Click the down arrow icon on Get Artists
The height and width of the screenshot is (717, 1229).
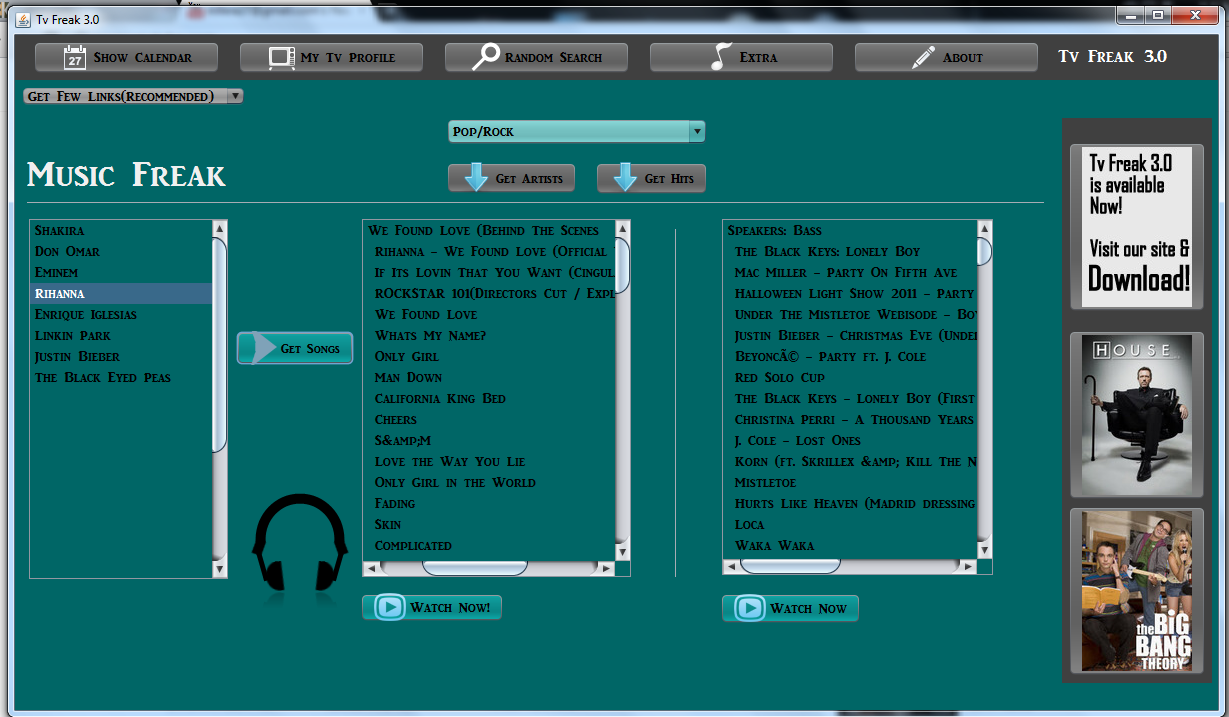click(474, 177)
